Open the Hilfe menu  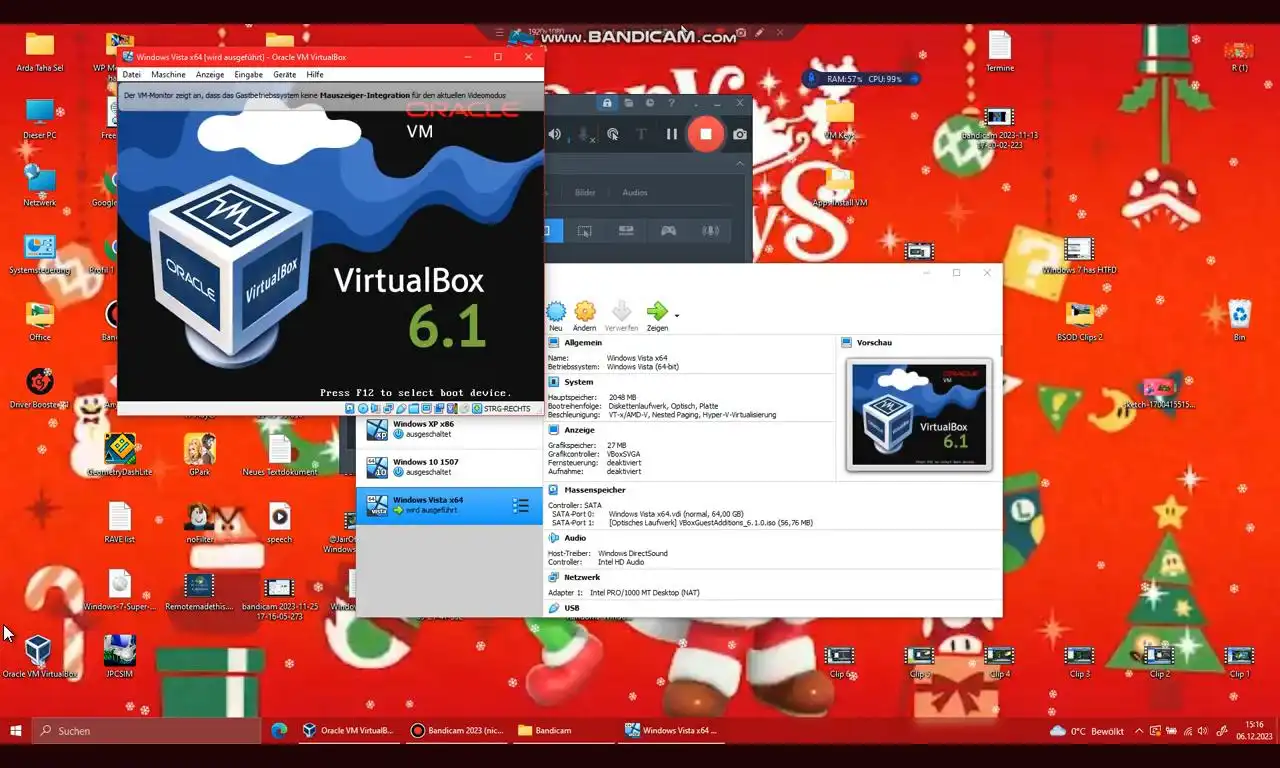point(315,75)
